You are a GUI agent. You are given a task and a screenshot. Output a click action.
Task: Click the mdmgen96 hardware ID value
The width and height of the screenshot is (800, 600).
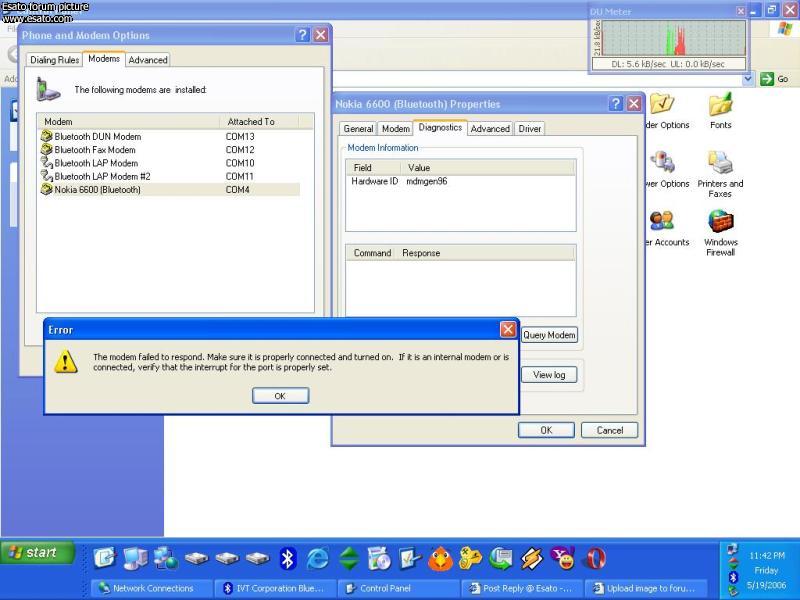427,181
